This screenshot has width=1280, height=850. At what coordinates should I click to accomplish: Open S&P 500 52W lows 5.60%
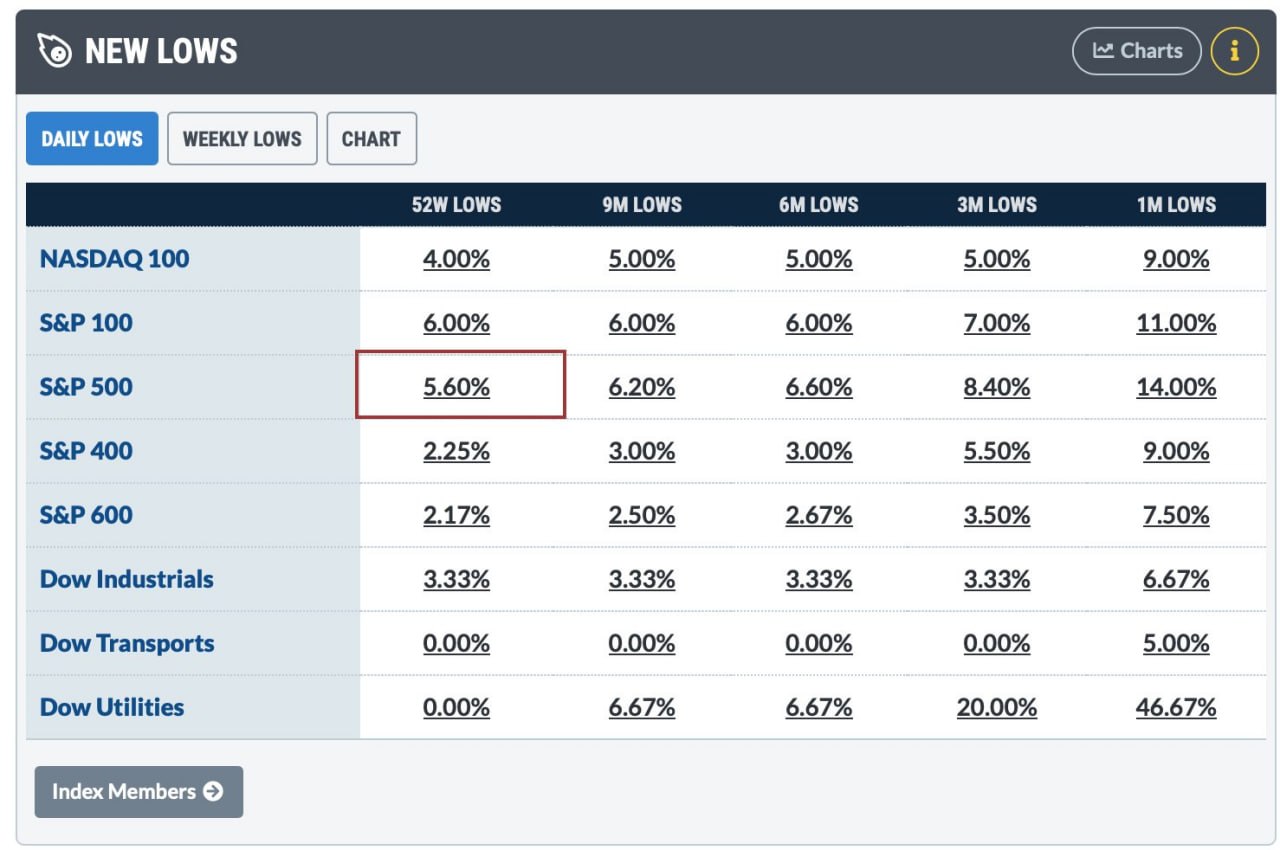point(457,387)
